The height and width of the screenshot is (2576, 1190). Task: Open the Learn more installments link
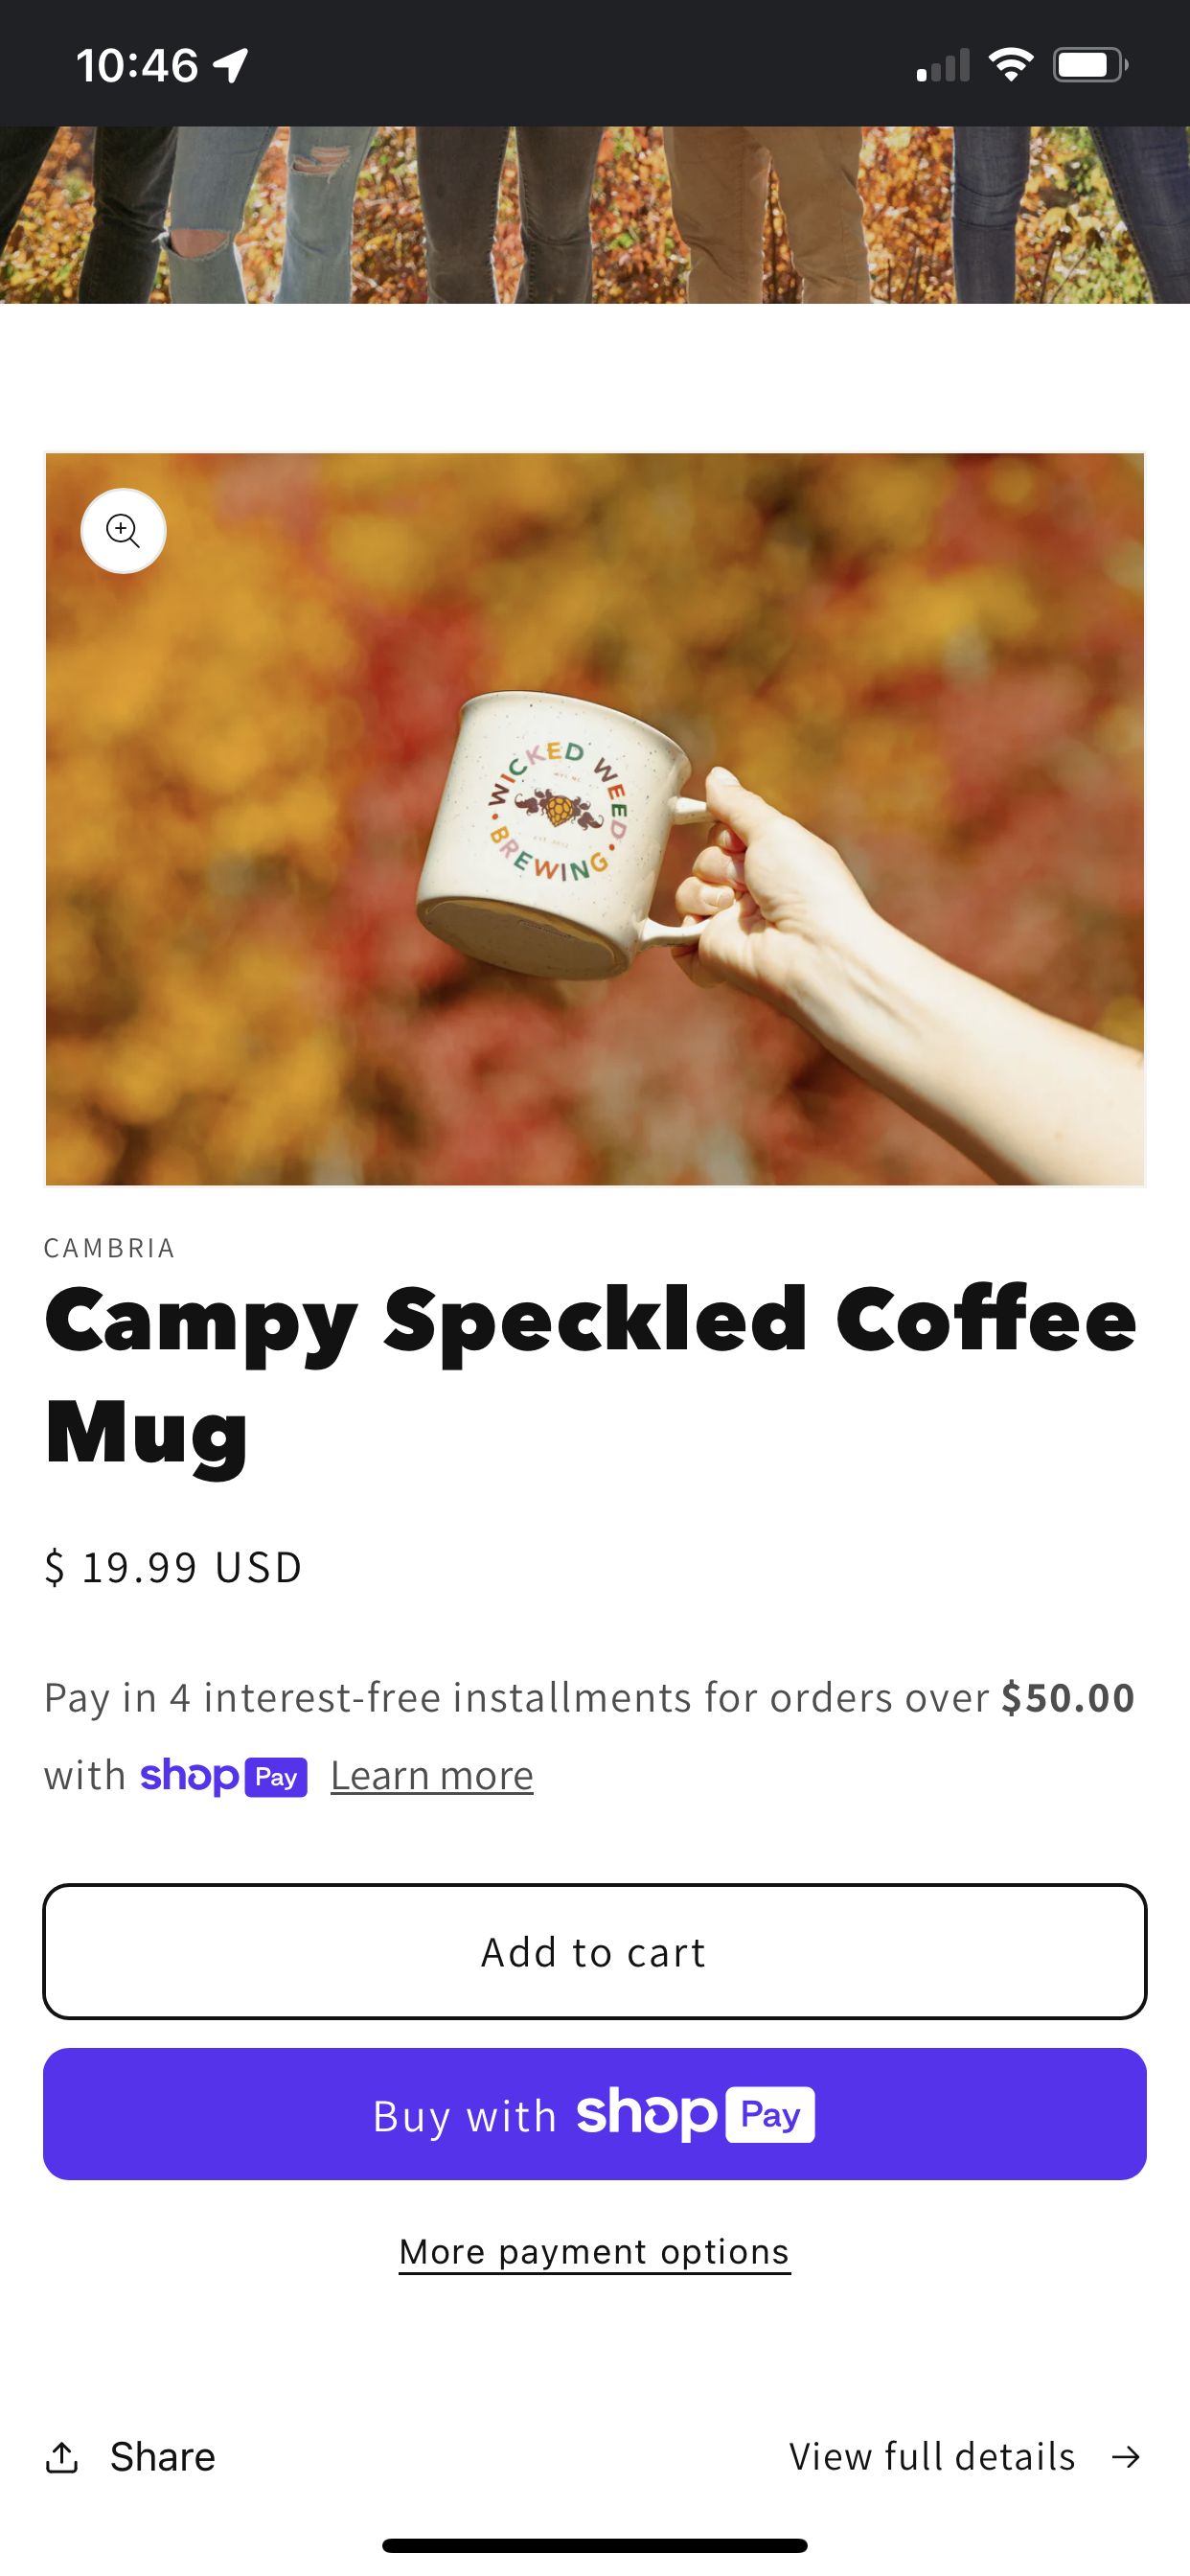coord(432,1776)
